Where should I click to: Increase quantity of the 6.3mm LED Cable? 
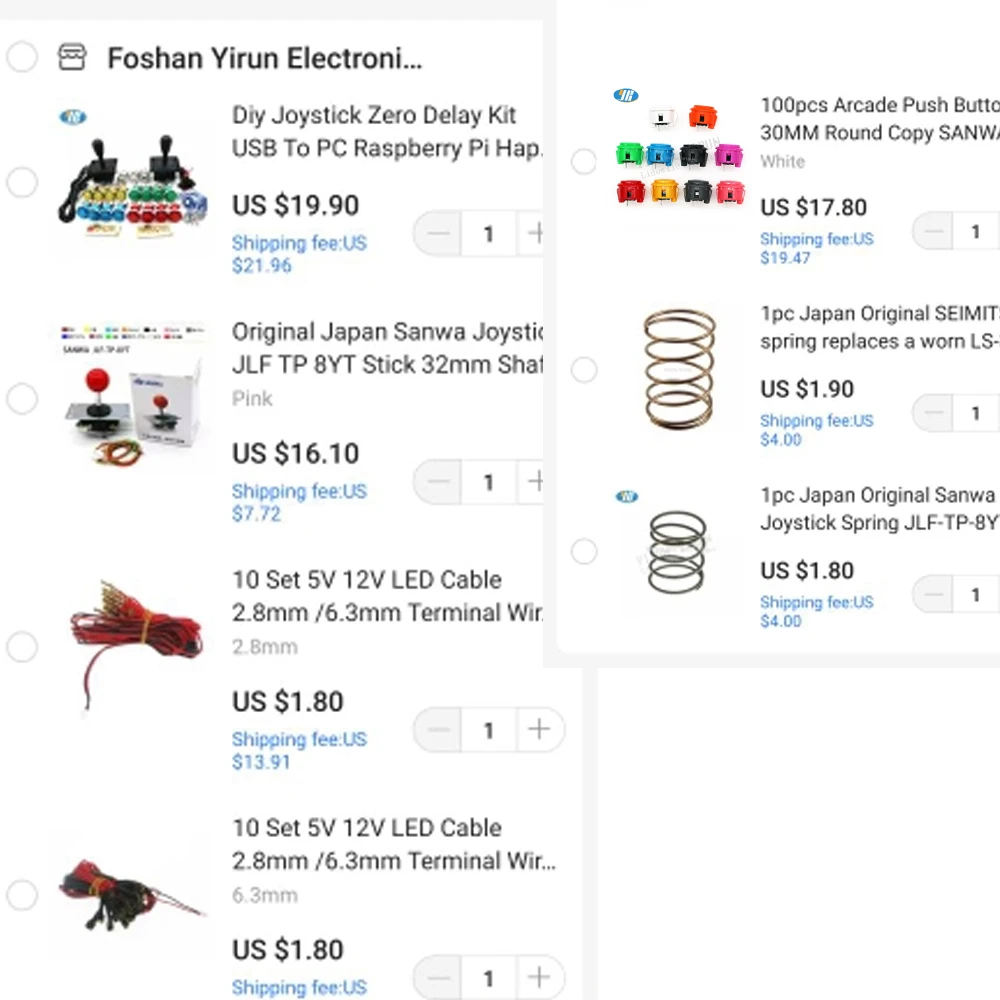pyautogui.click(x=539, y=978)
